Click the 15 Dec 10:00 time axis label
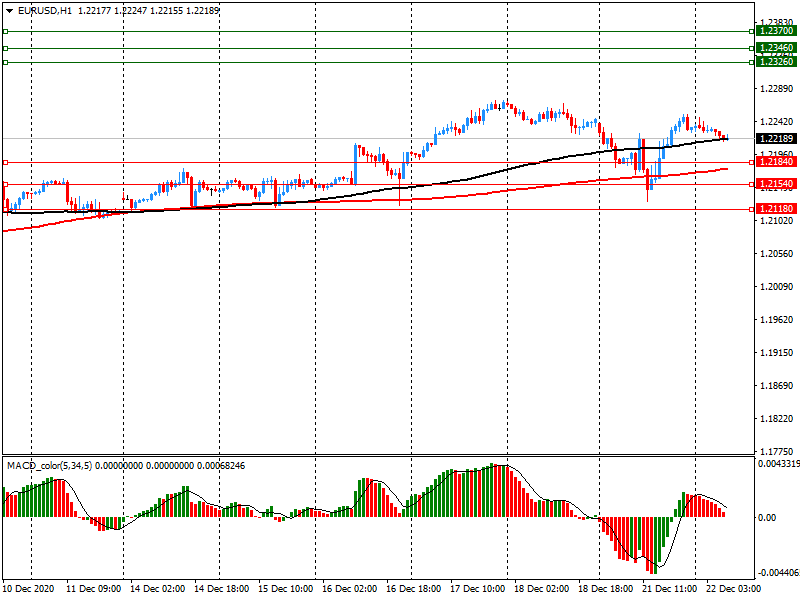Image resolution: width=800 pixels, height=600 pixels. point(285,589)
